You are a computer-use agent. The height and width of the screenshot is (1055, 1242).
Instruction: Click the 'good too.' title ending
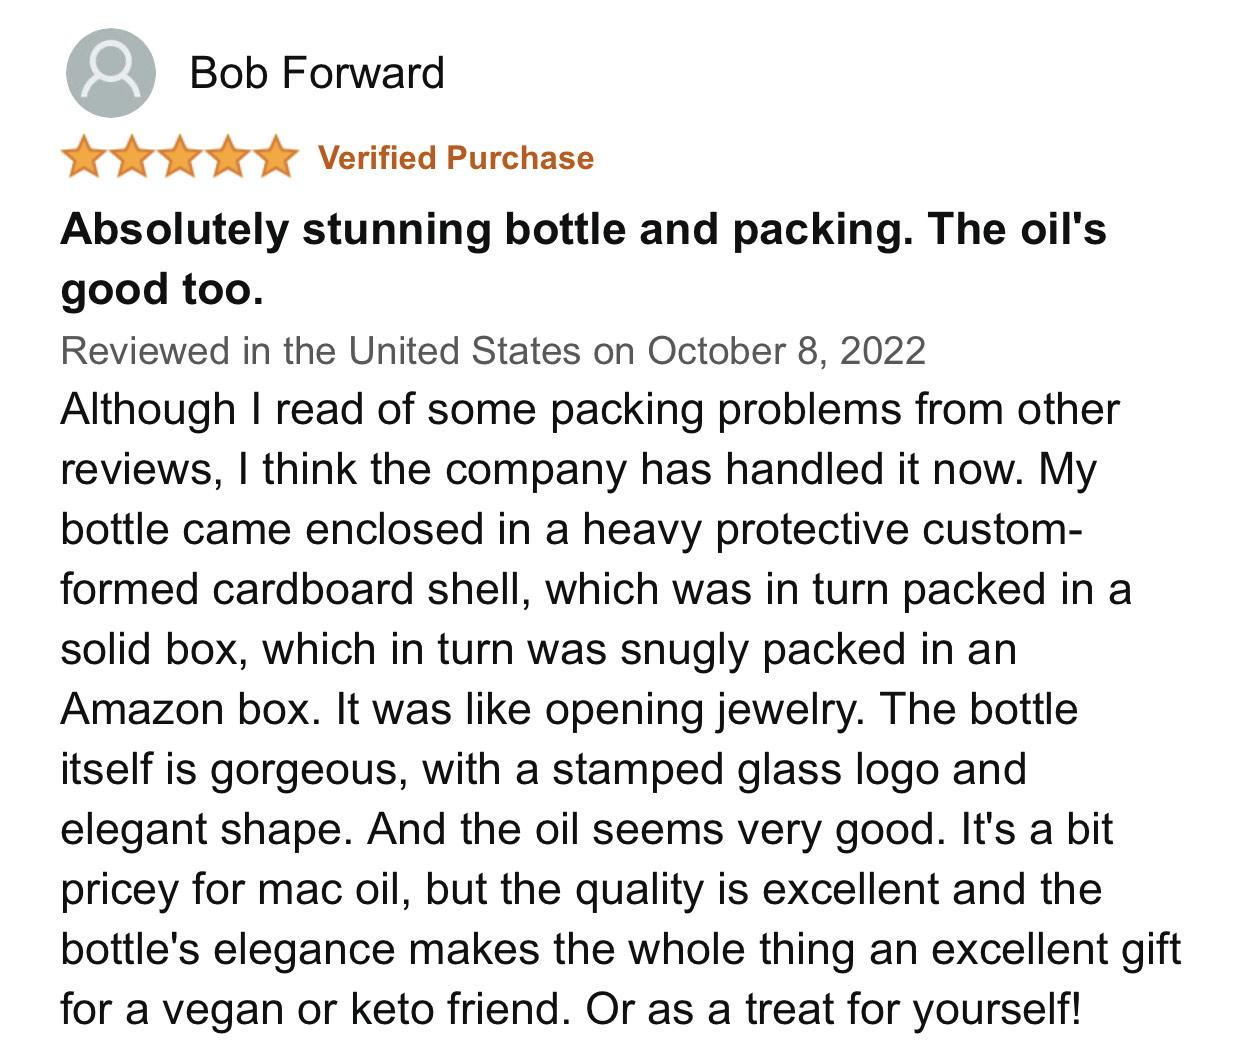pyautogui.click(x=162, y=289)
